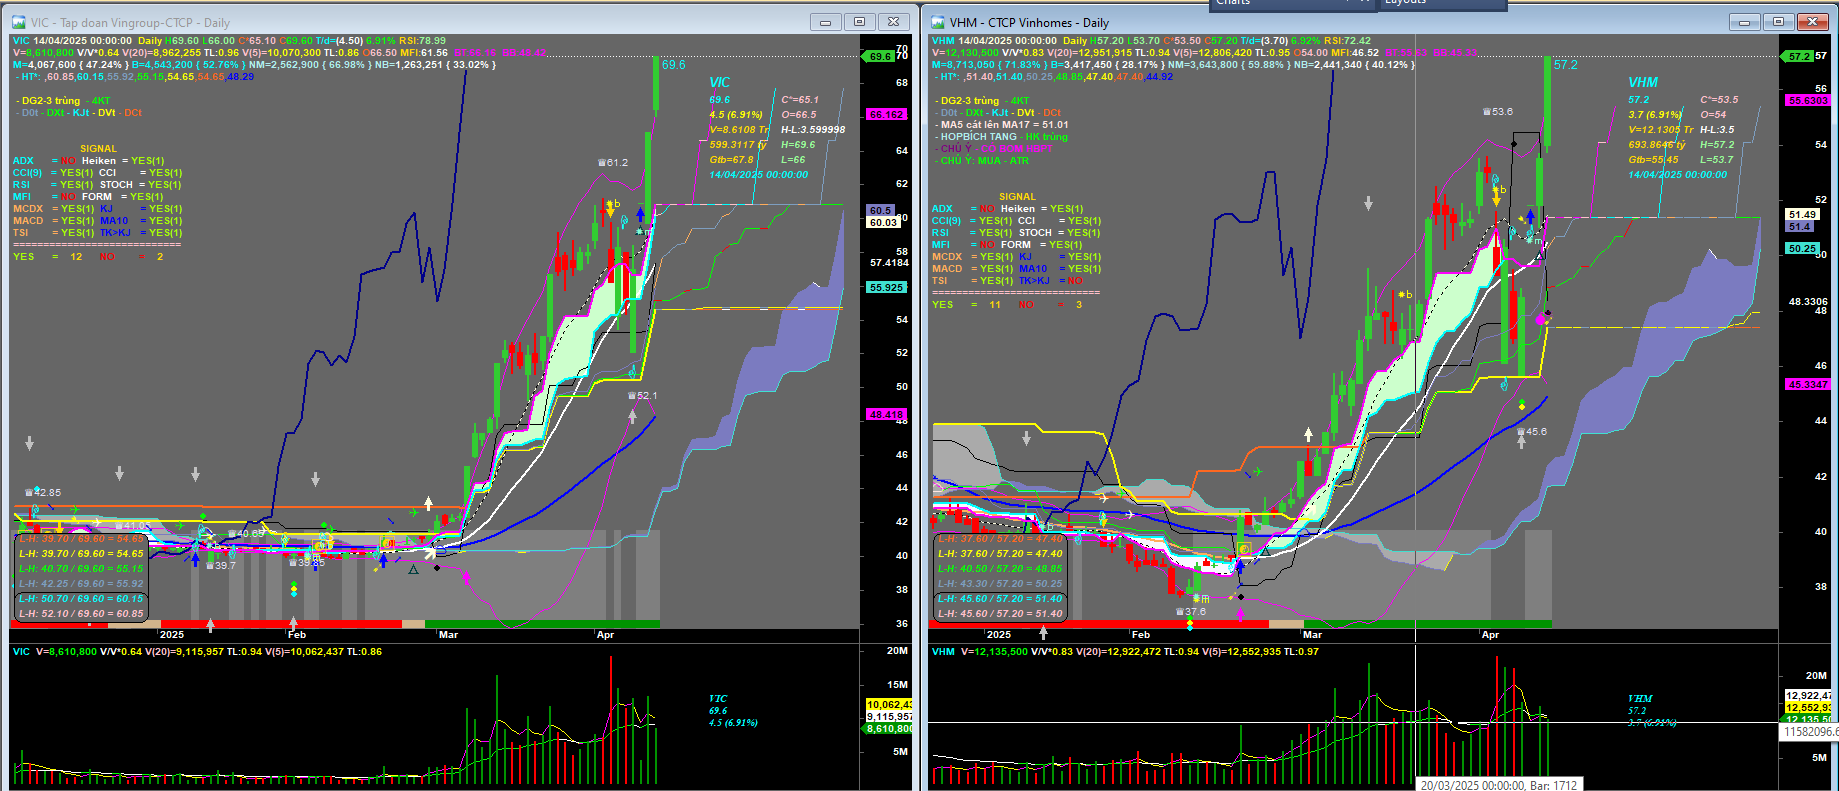Click the 53.6 peak label in VHM chart

[1498, 112]
